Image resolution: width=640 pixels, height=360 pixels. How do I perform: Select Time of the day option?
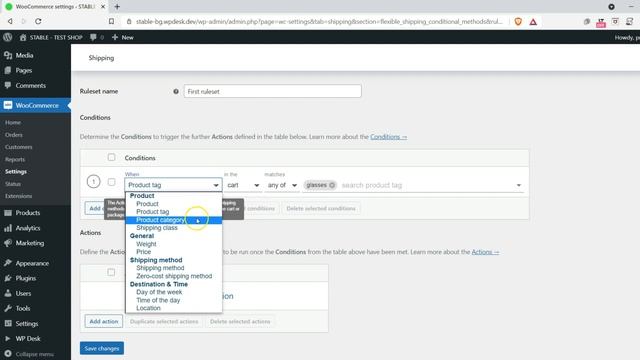click(158, 300)
